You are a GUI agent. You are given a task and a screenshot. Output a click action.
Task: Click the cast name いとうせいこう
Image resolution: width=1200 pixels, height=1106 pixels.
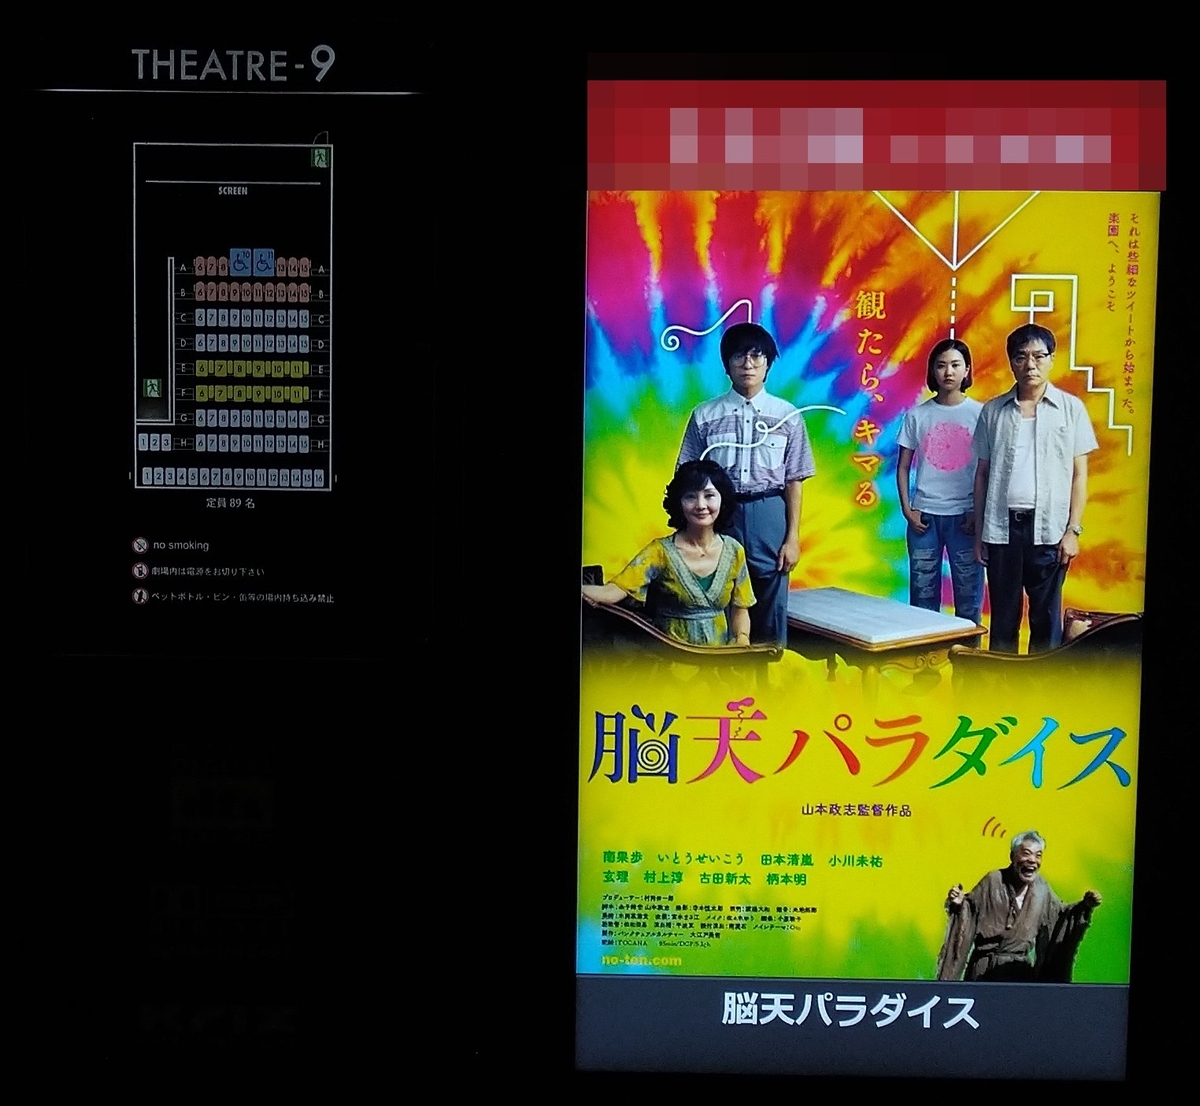coord(702,859)
